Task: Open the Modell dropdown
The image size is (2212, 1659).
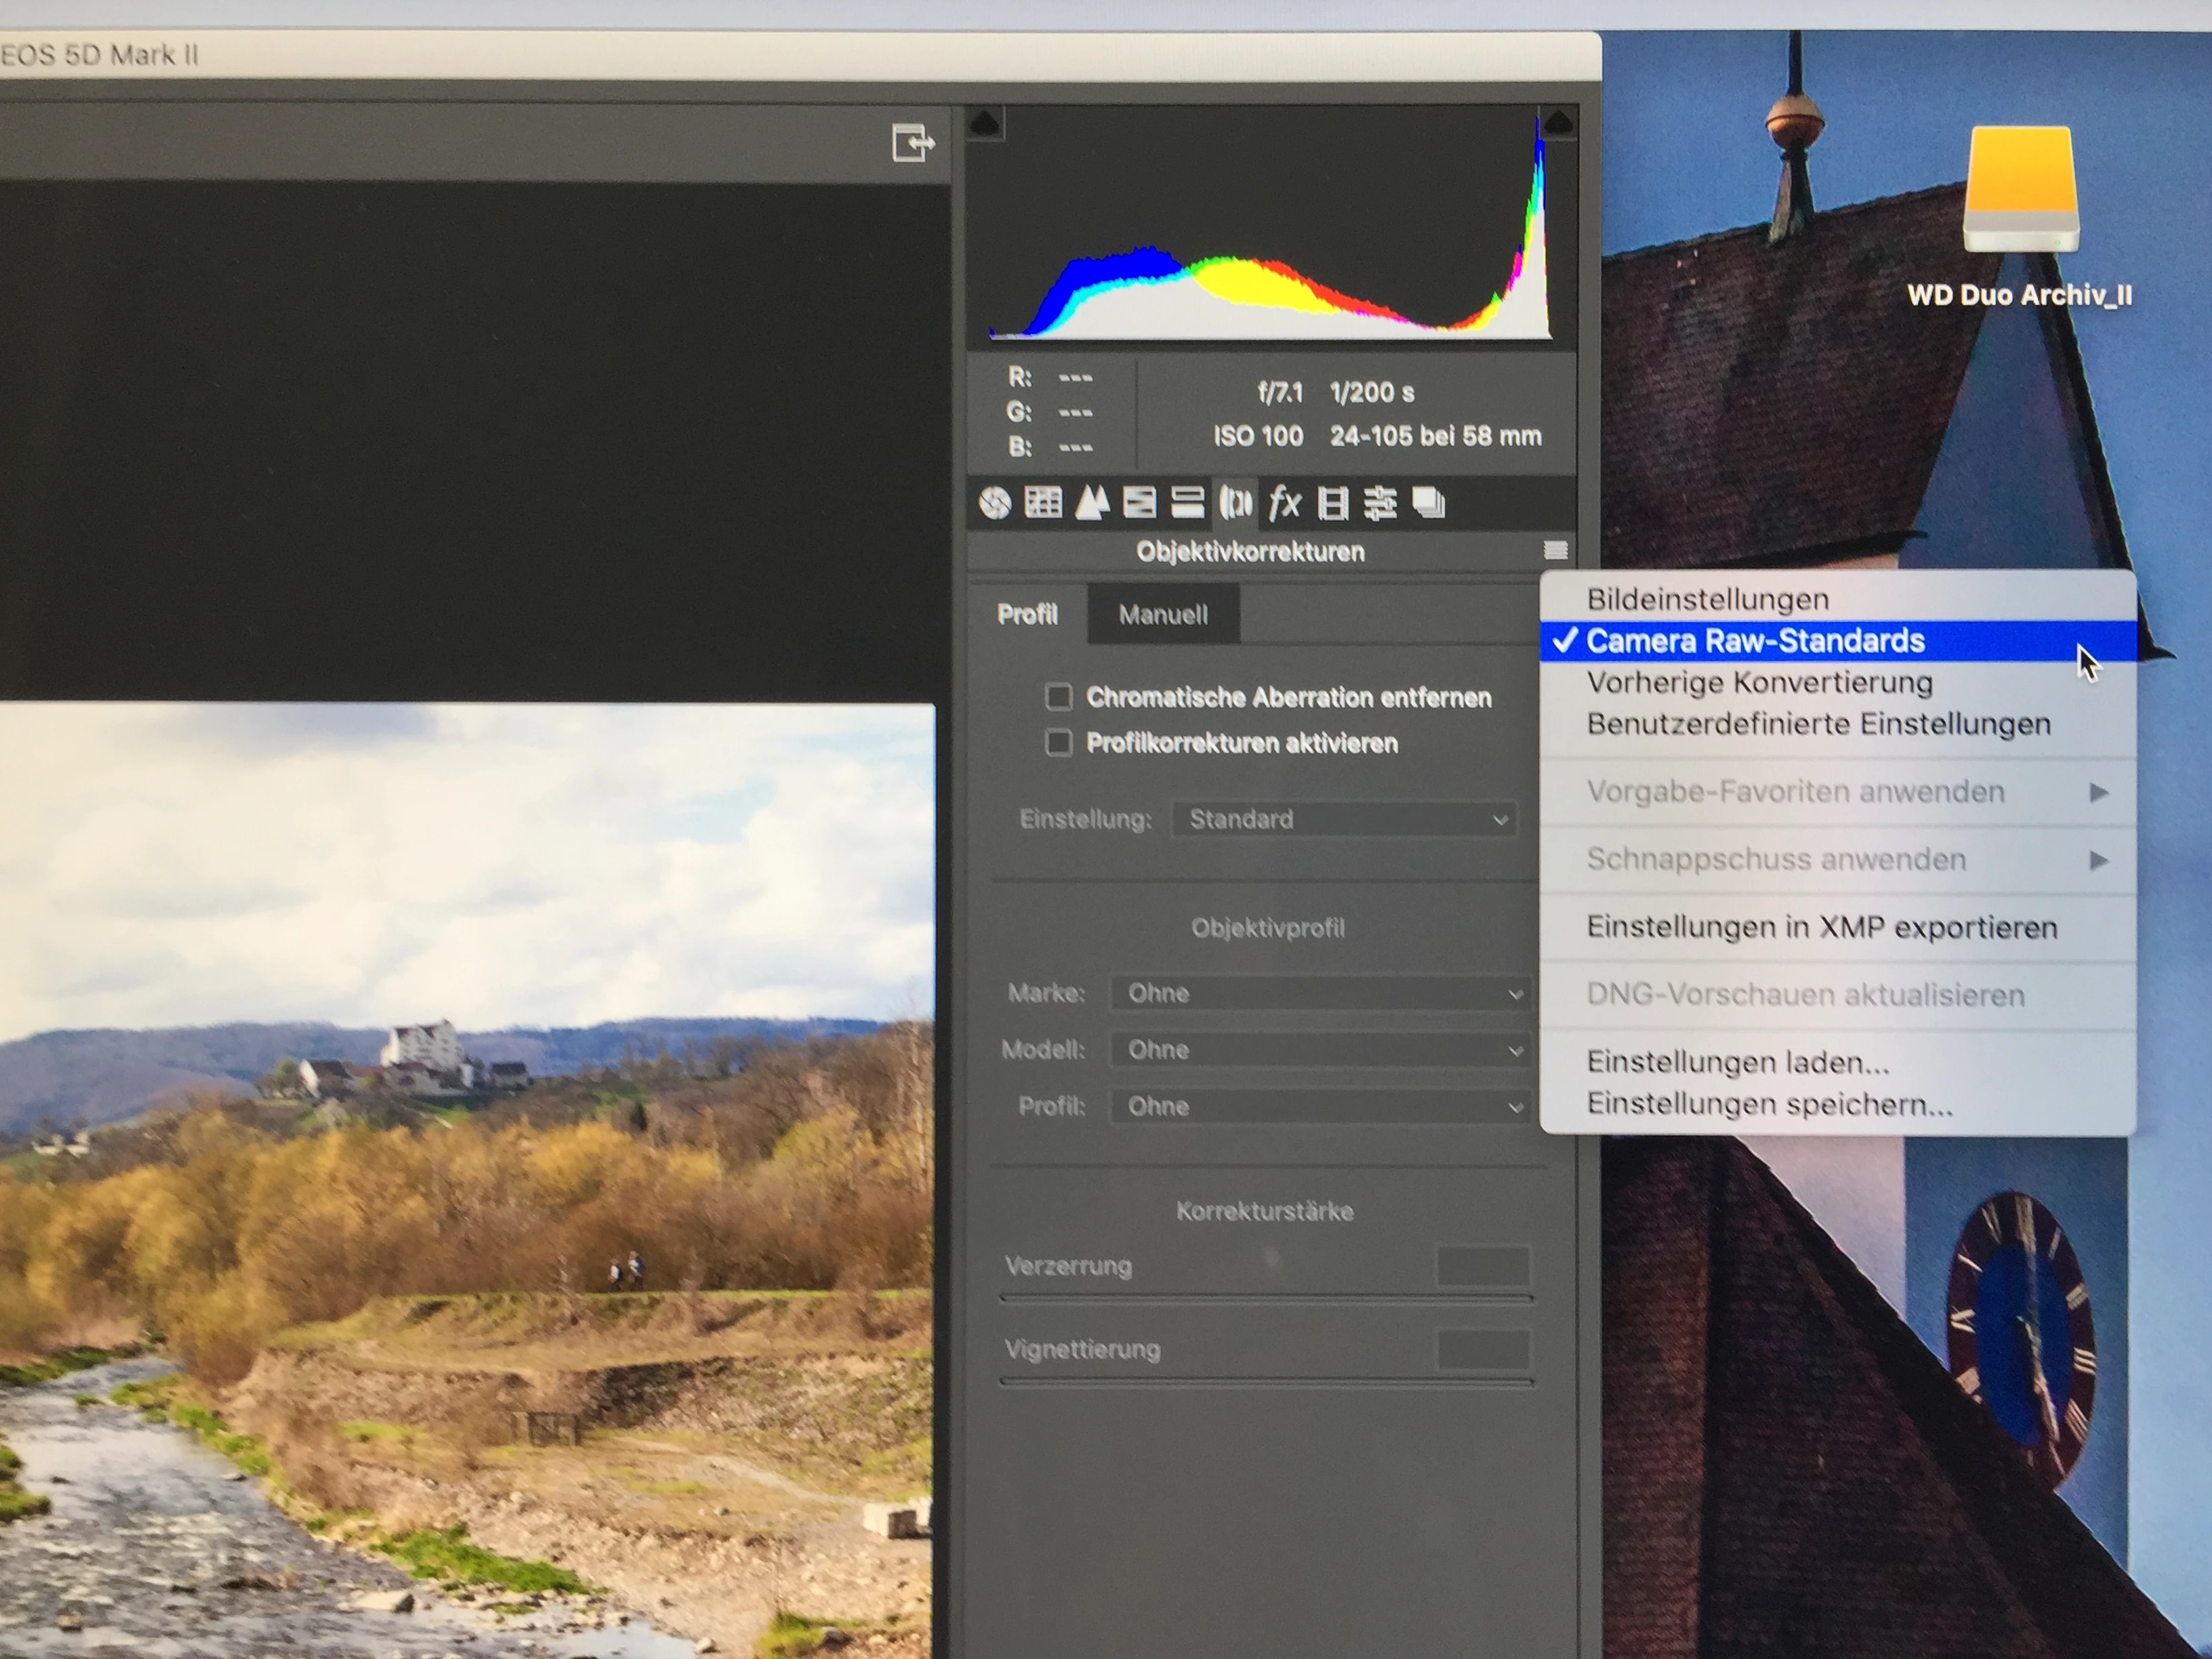Action: pyautogui.click(x=1320, y=1050)
